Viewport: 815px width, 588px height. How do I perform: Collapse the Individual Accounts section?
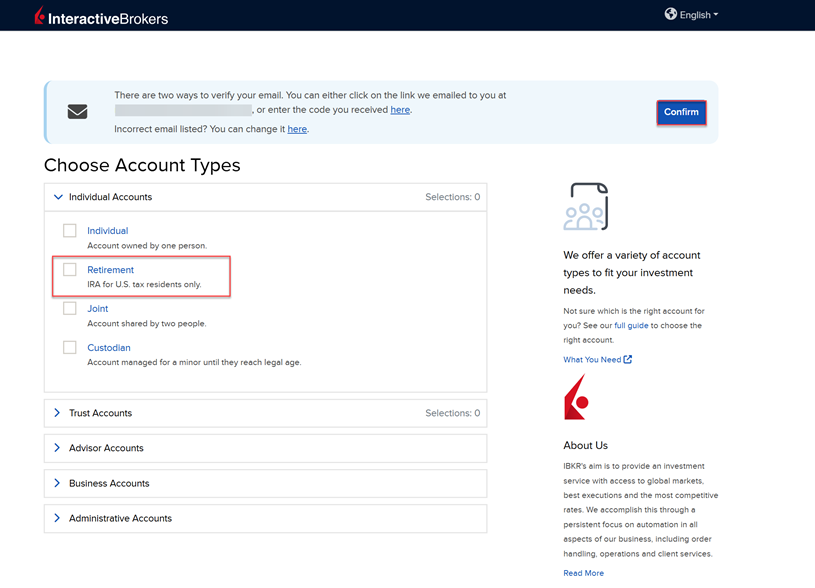click(x=58, y=197)
